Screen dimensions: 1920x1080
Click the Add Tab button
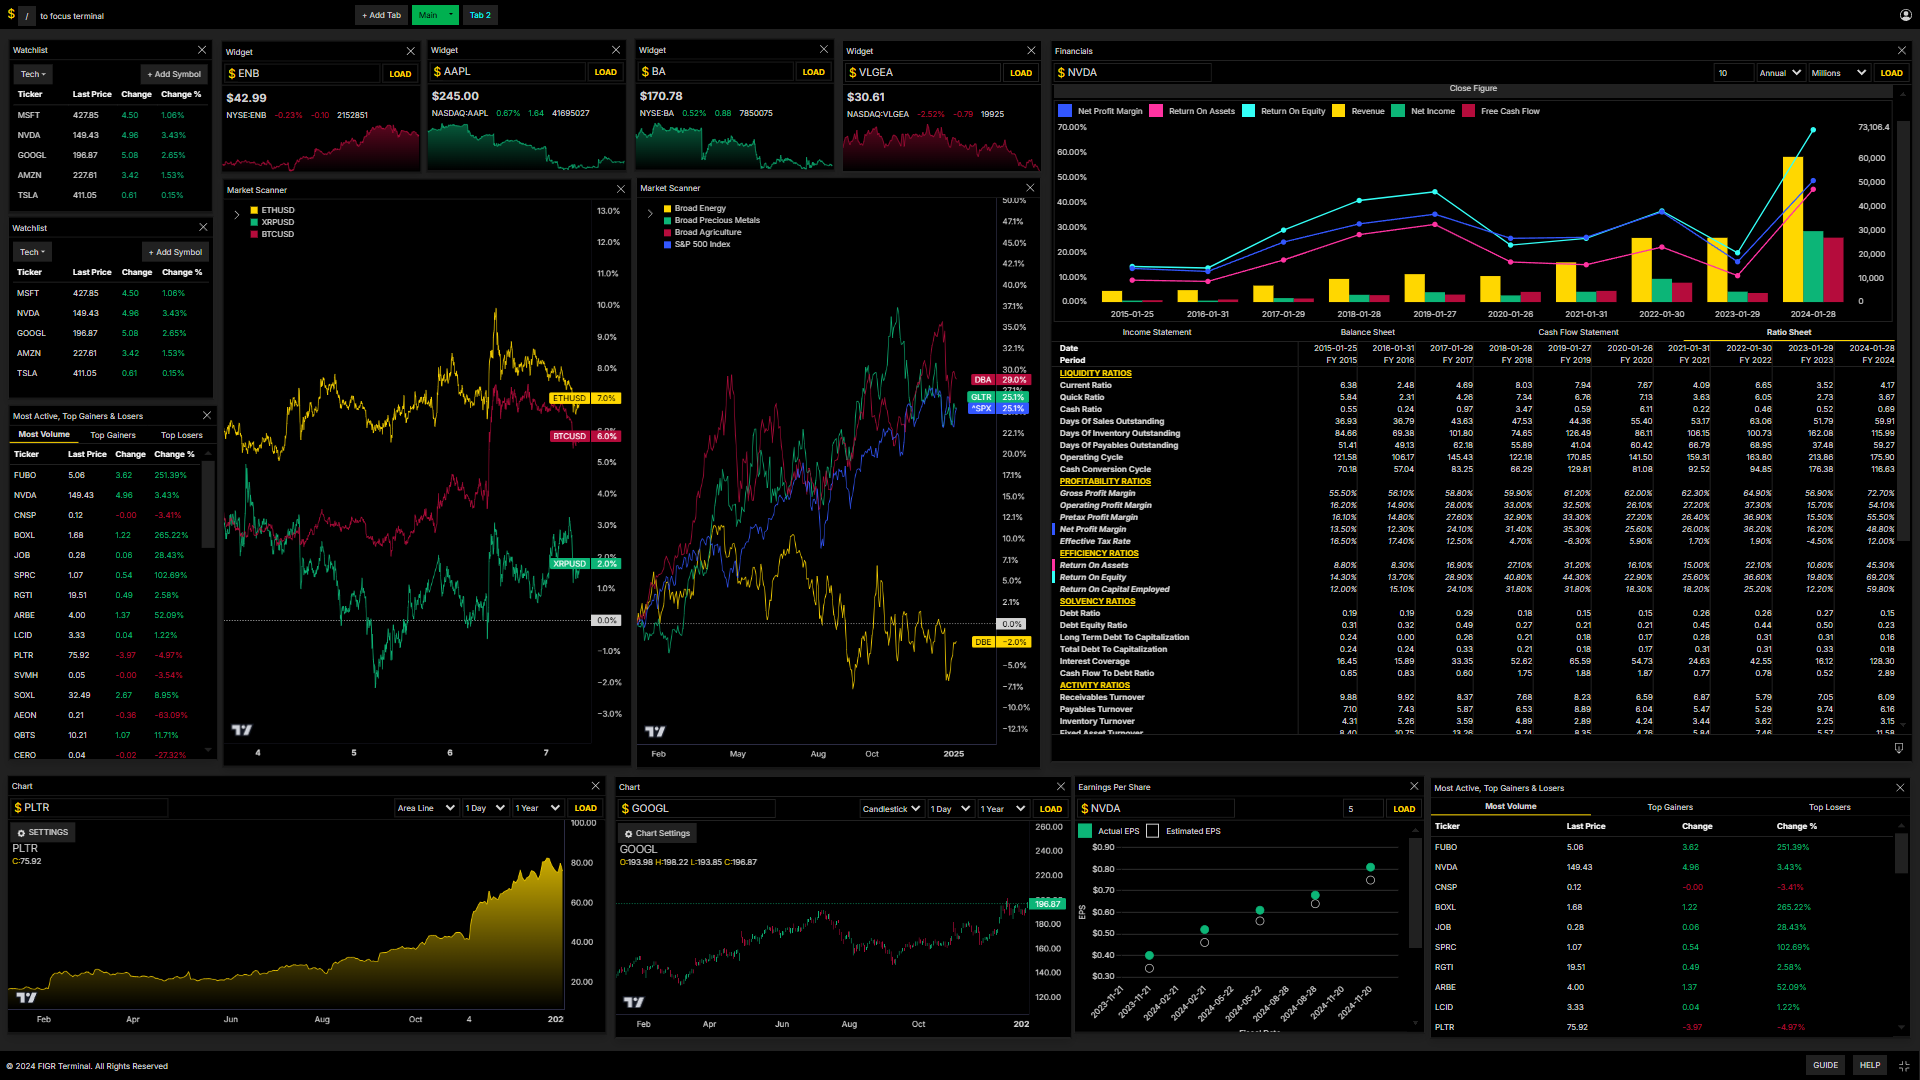coord(381,15)
